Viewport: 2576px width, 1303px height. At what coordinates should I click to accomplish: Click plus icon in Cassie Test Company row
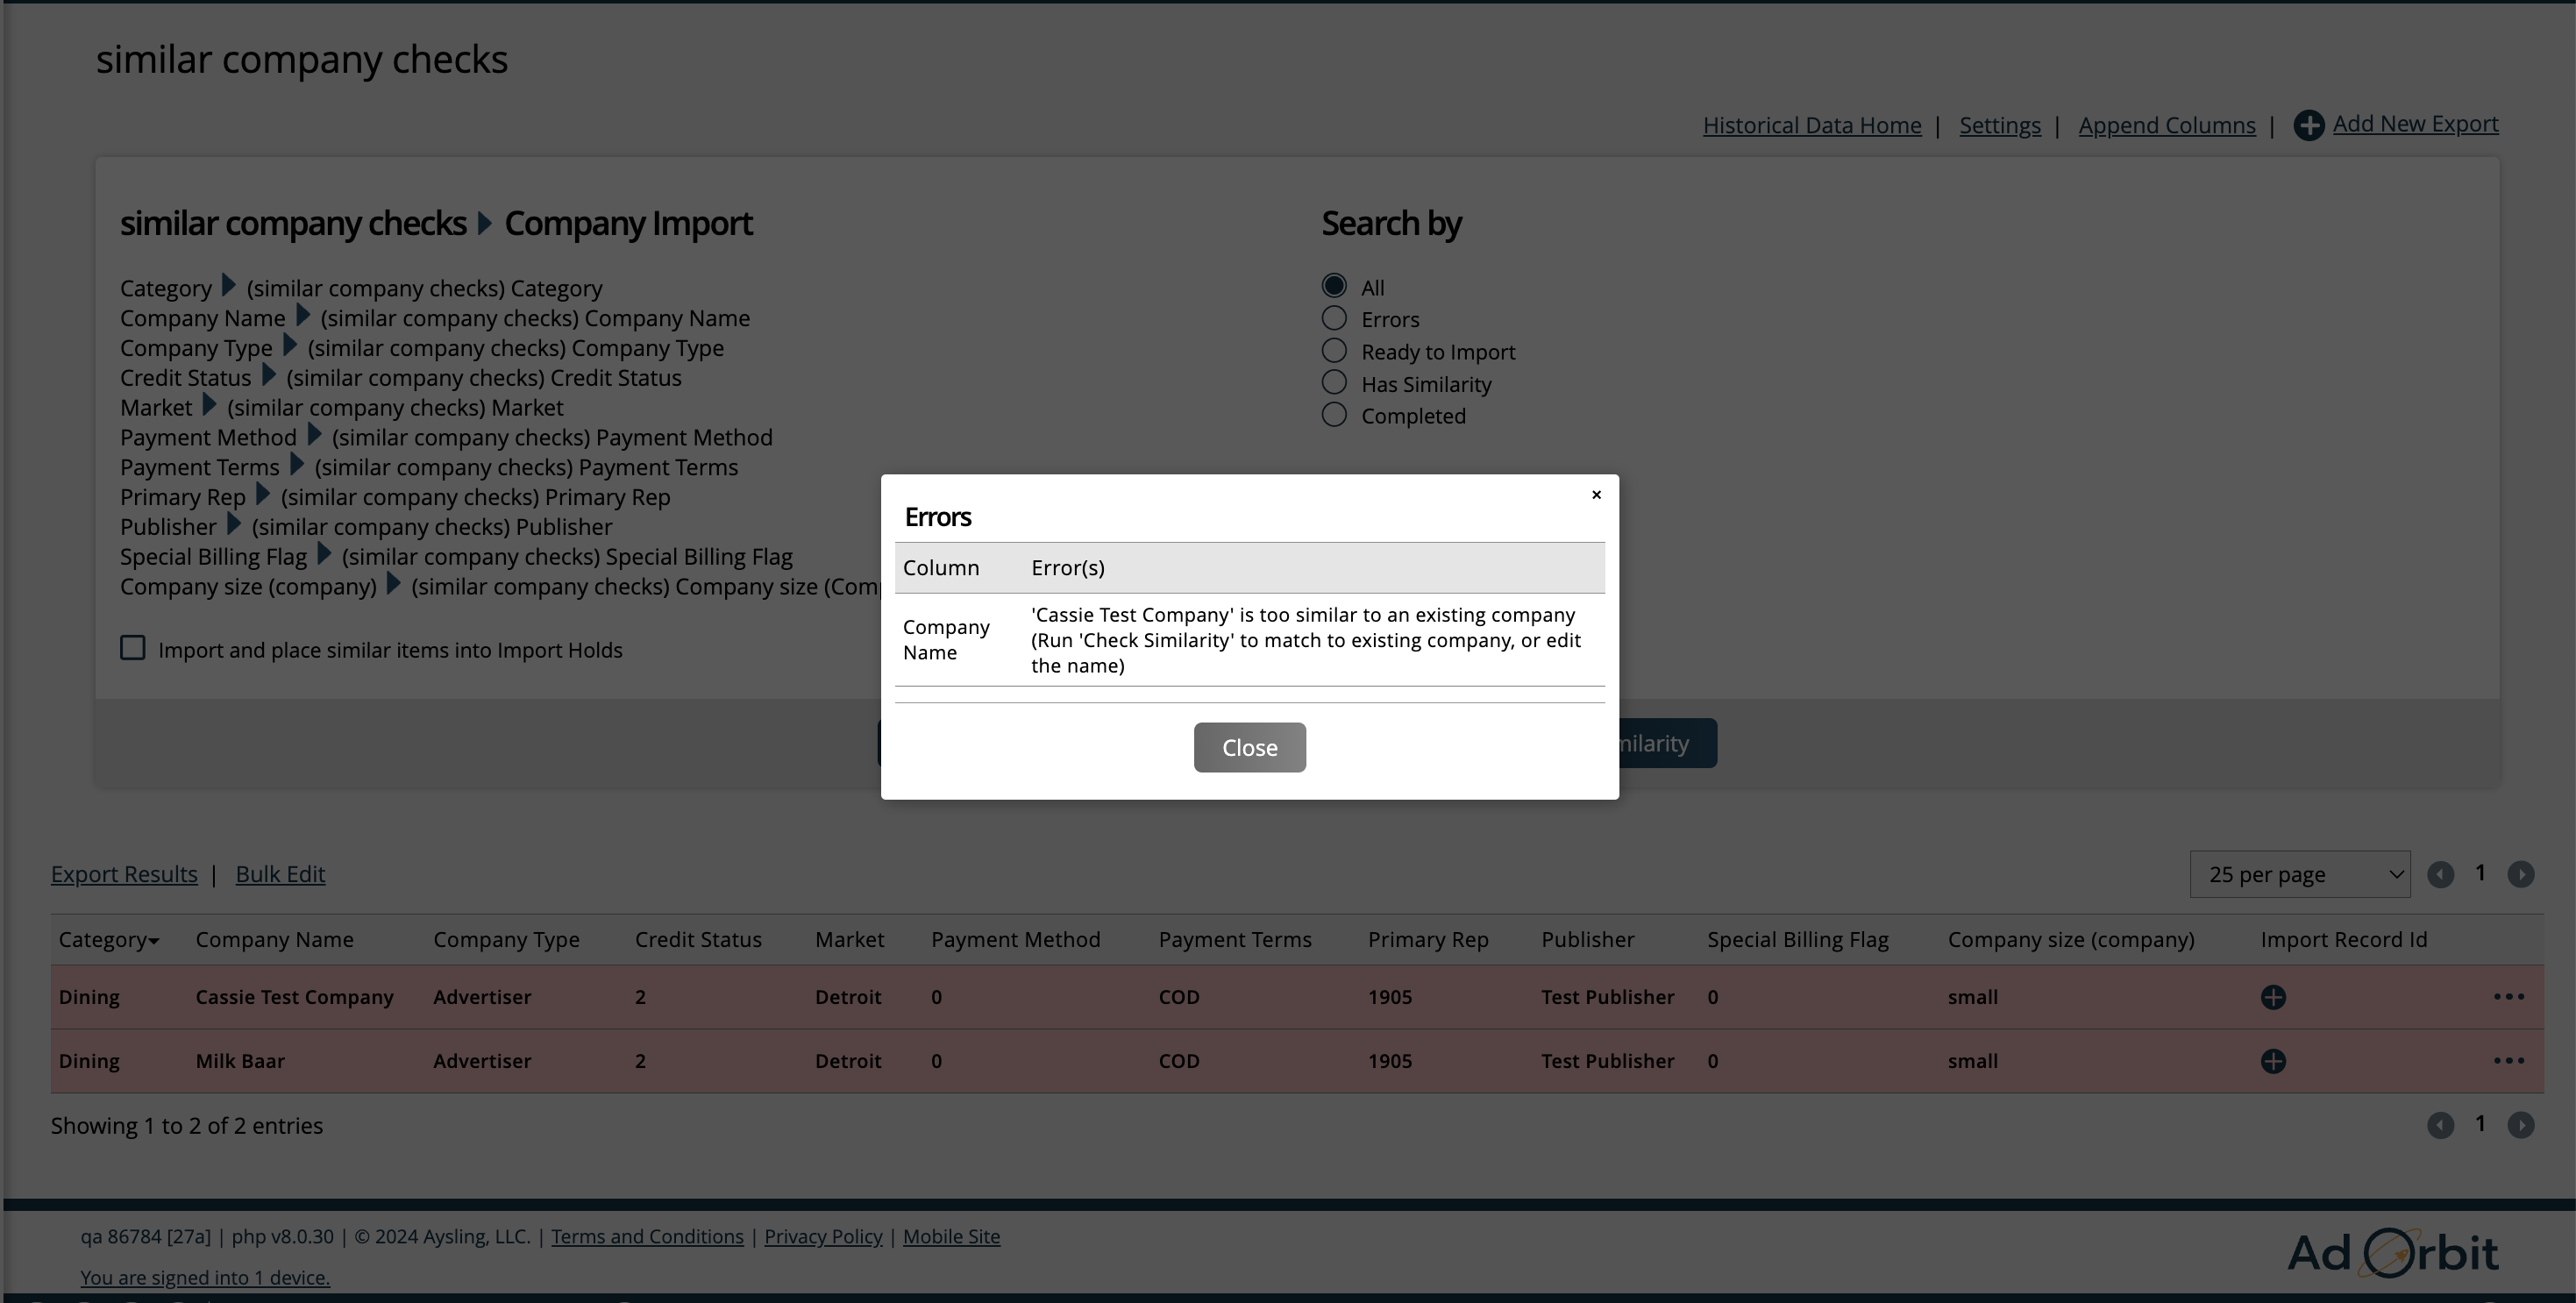(x=2273, y=997)
